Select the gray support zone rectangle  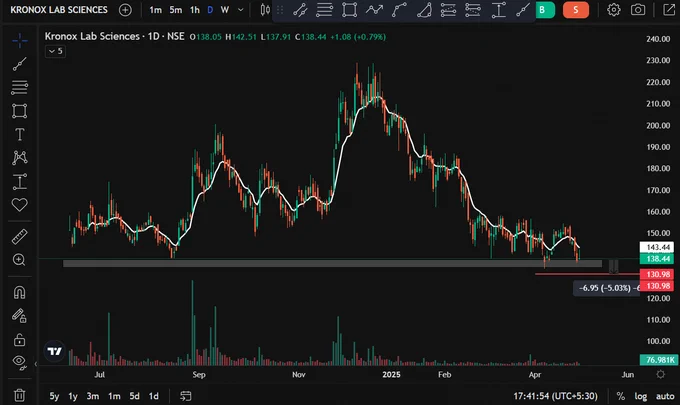tap(332, 263)
